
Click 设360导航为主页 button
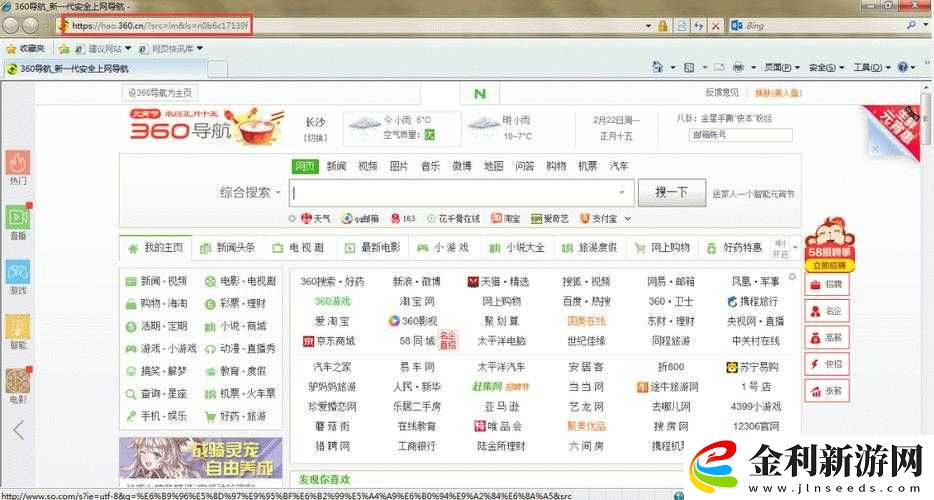[160, 93]
